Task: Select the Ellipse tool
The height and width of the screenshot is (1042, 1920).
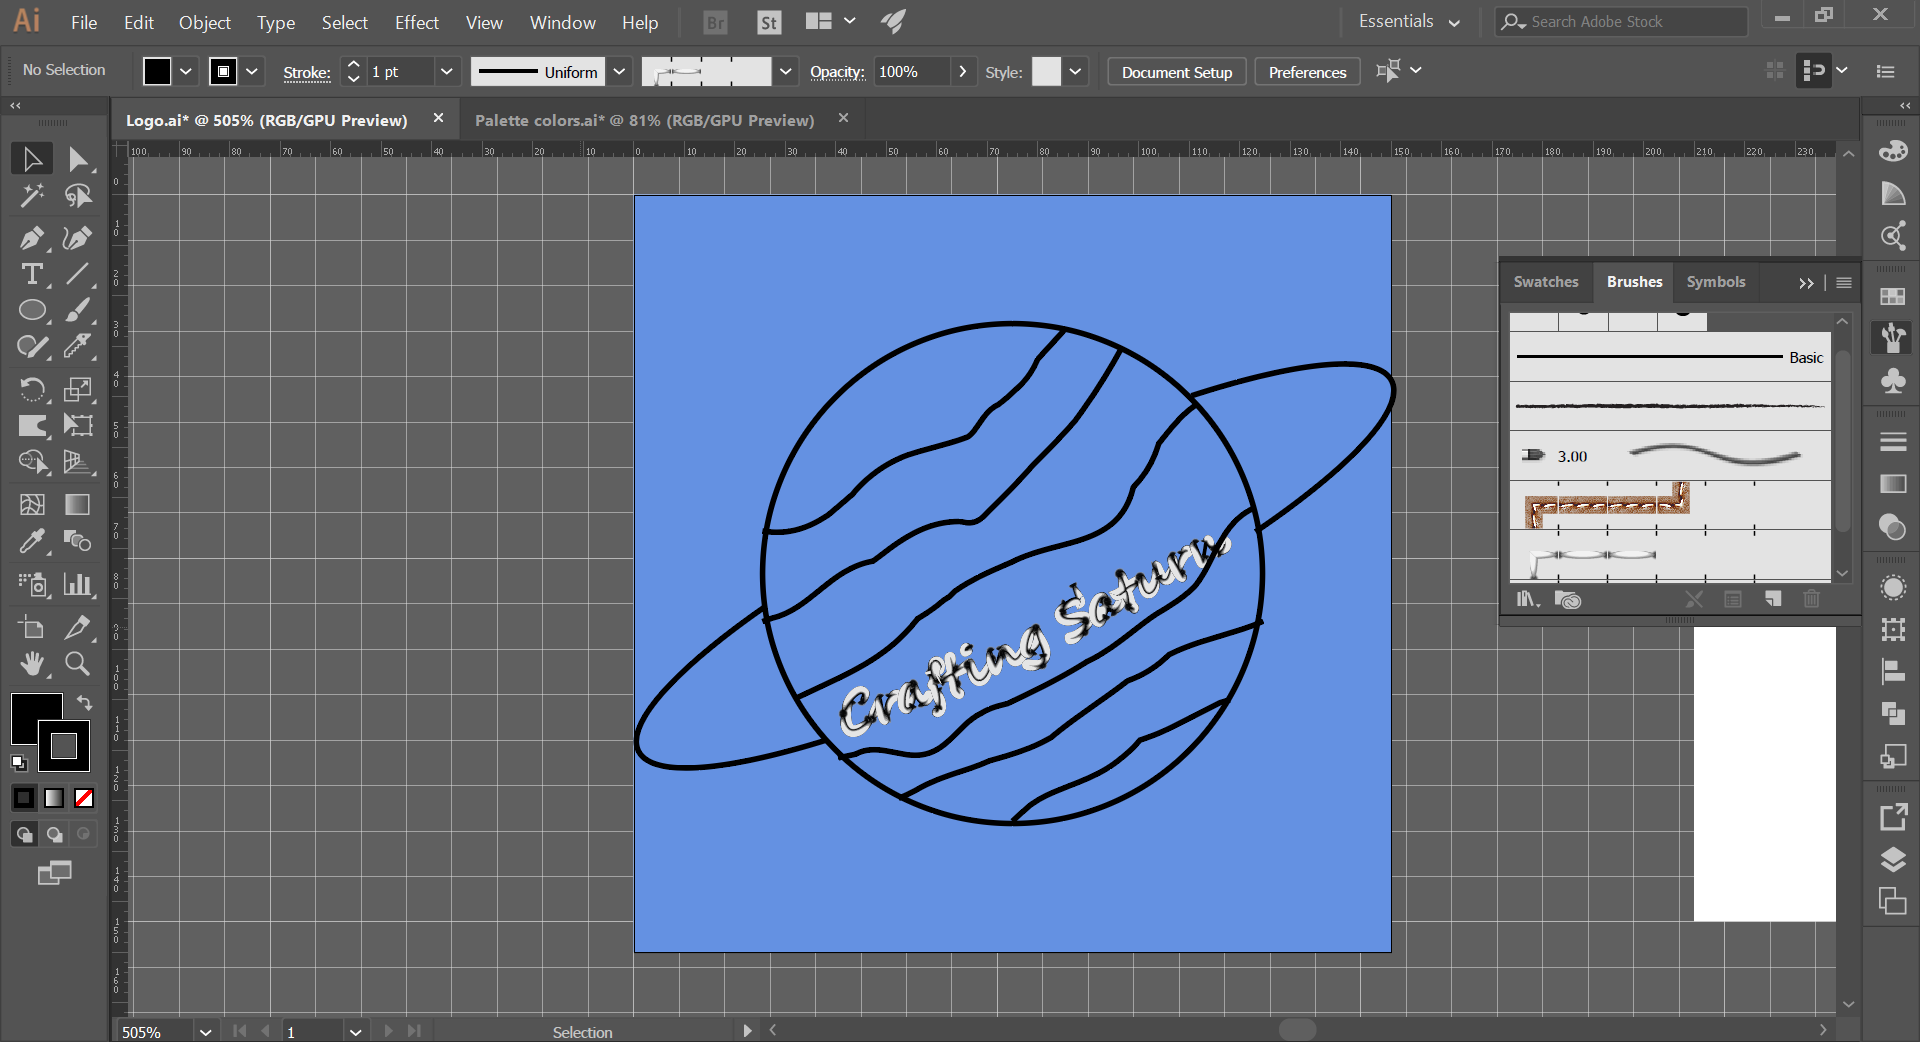Action: pyautogui.click(x=32, y=310)
